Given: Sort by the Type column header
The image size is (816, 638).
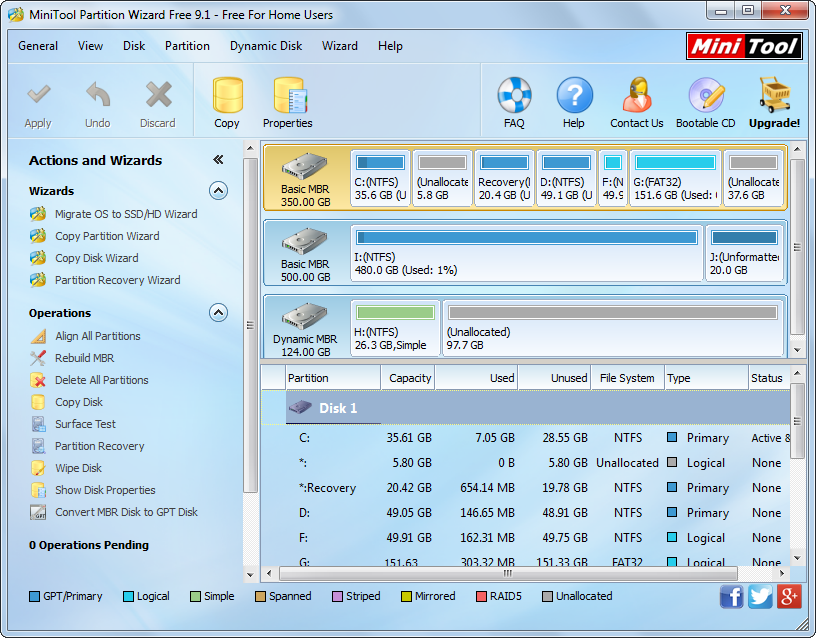Looking at the screenshot, I should coord(707,378).
